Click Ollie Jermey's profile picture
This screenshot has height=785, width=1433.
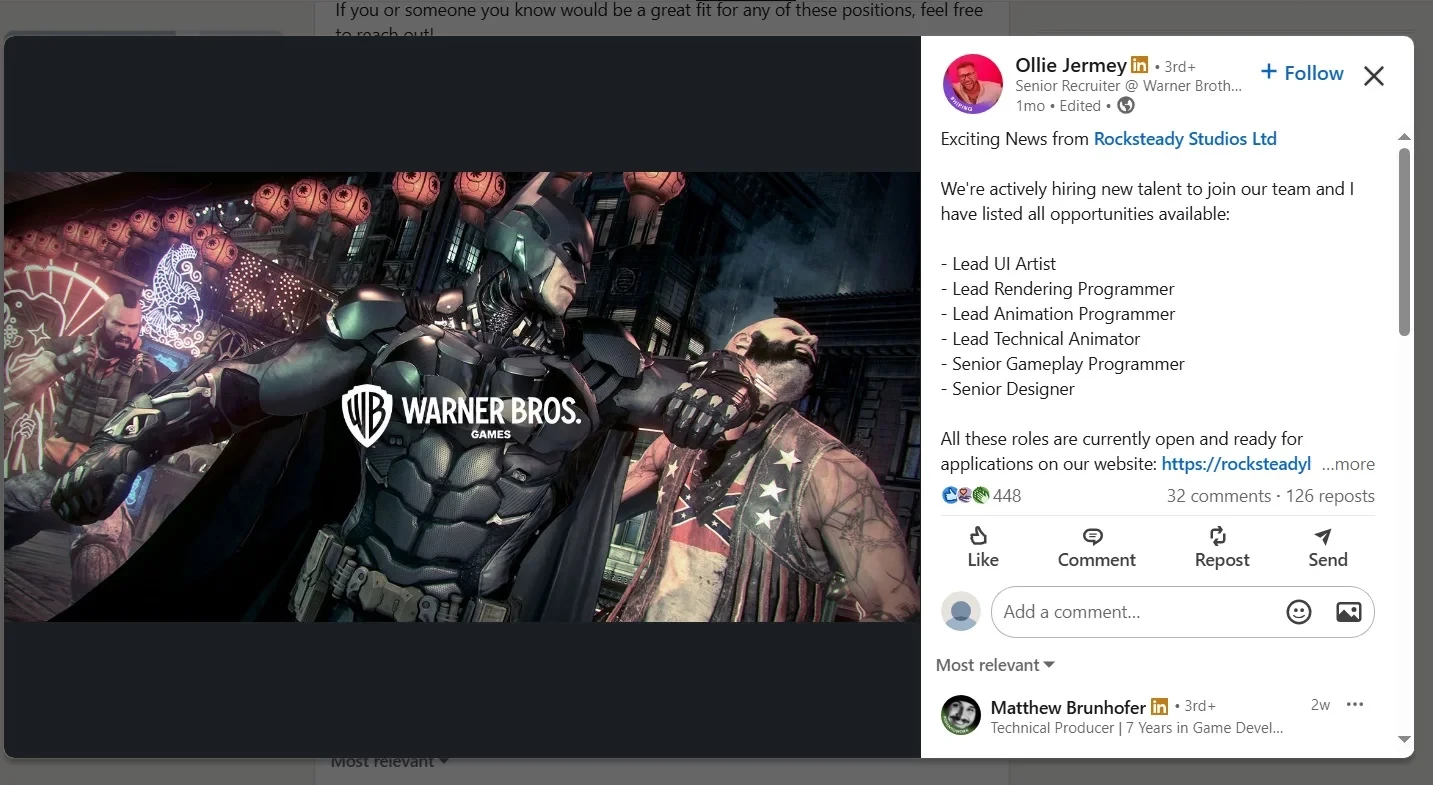pyautogui.click(x=972, y=84)
